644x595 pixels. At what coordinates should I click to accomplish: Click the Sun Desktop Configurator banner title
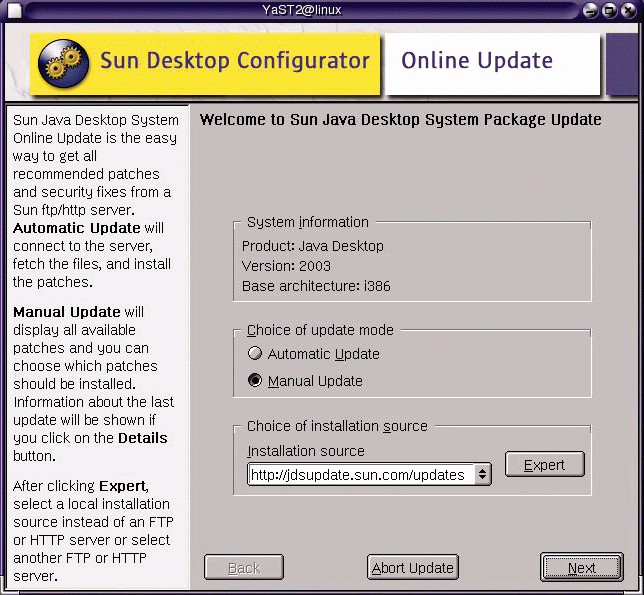[x=234, y=61]
